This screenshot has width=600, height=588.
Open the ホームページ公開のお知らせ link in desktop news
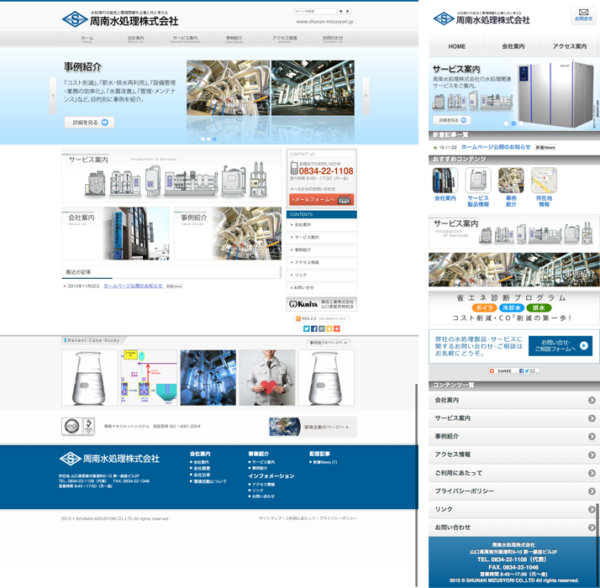point(133,286)
